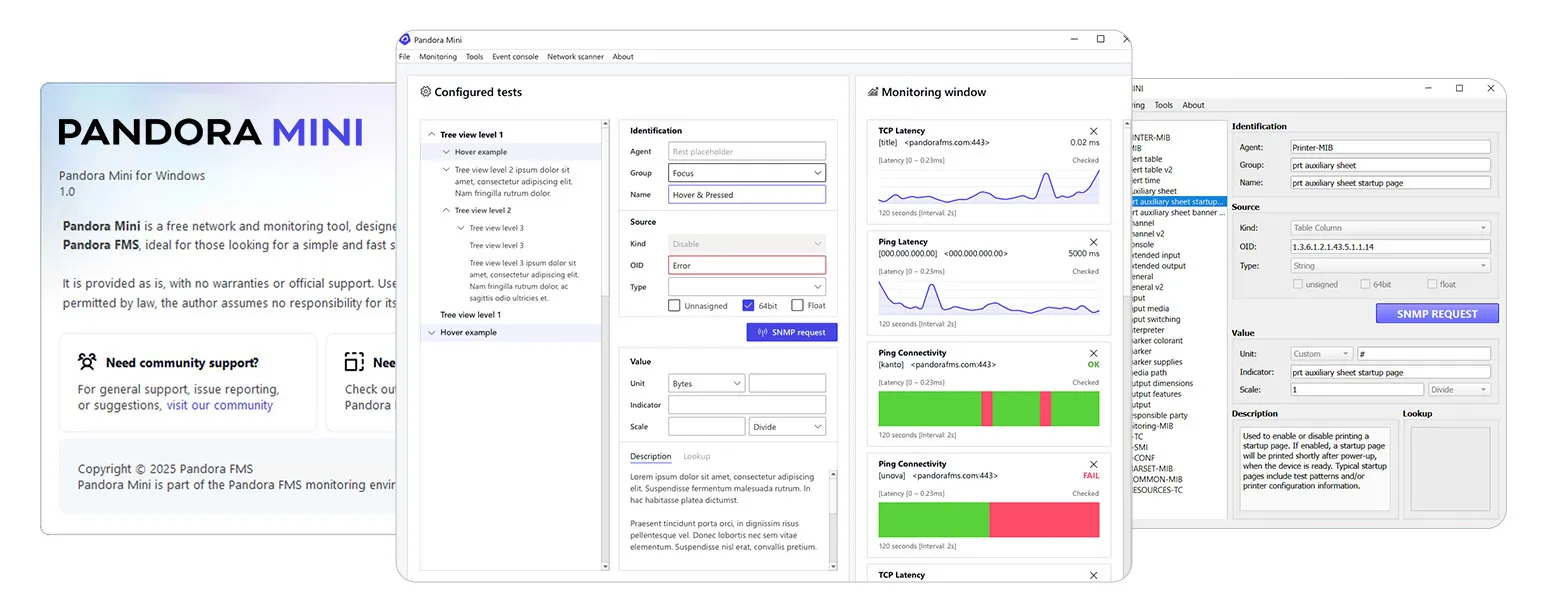Collapse the Tree view level 2 node

coord(446,211)
